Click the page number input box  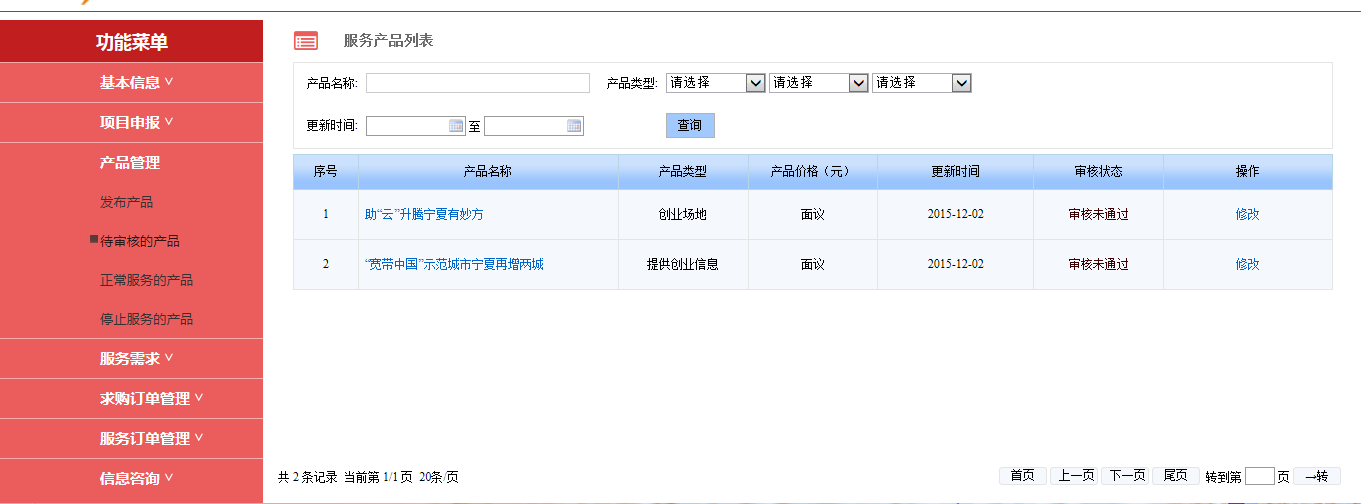[1259, 476]
